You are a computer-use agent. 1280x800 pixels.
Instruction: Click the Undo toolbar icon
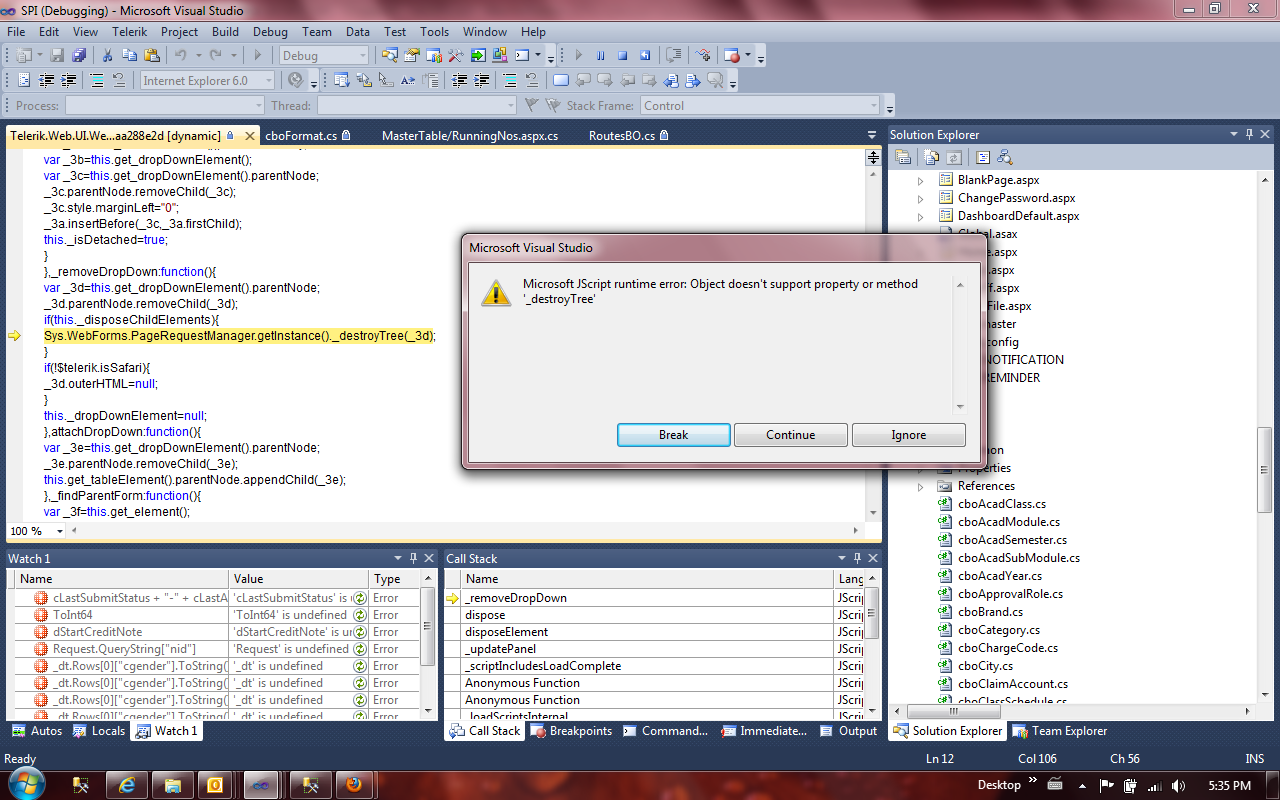click(x=181, y=55)
